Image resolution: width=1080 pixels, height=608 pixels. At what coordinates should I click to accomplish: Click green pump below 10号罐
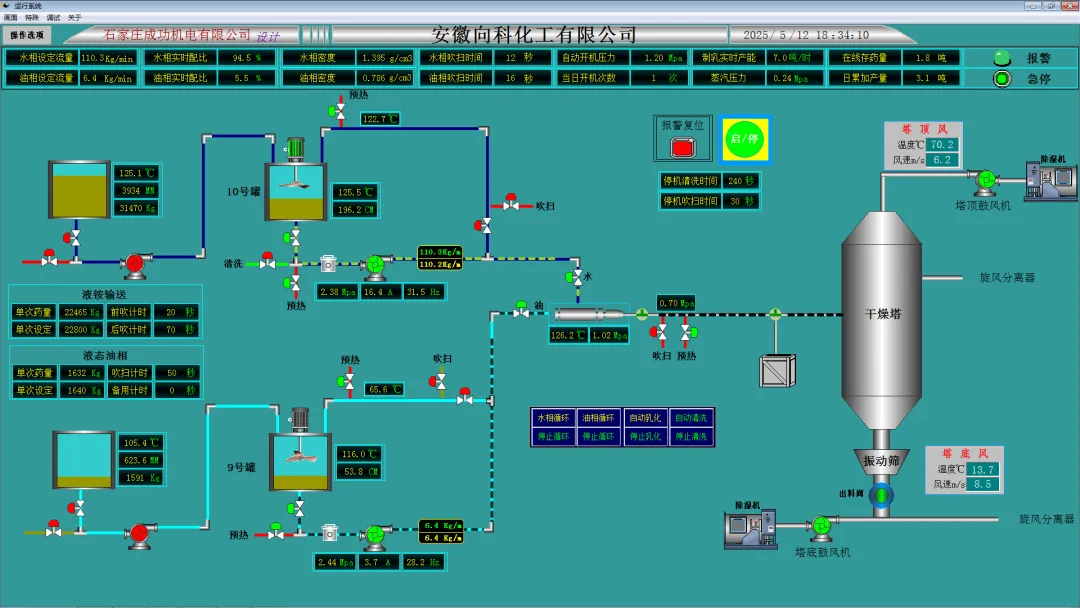coord(375,266)
